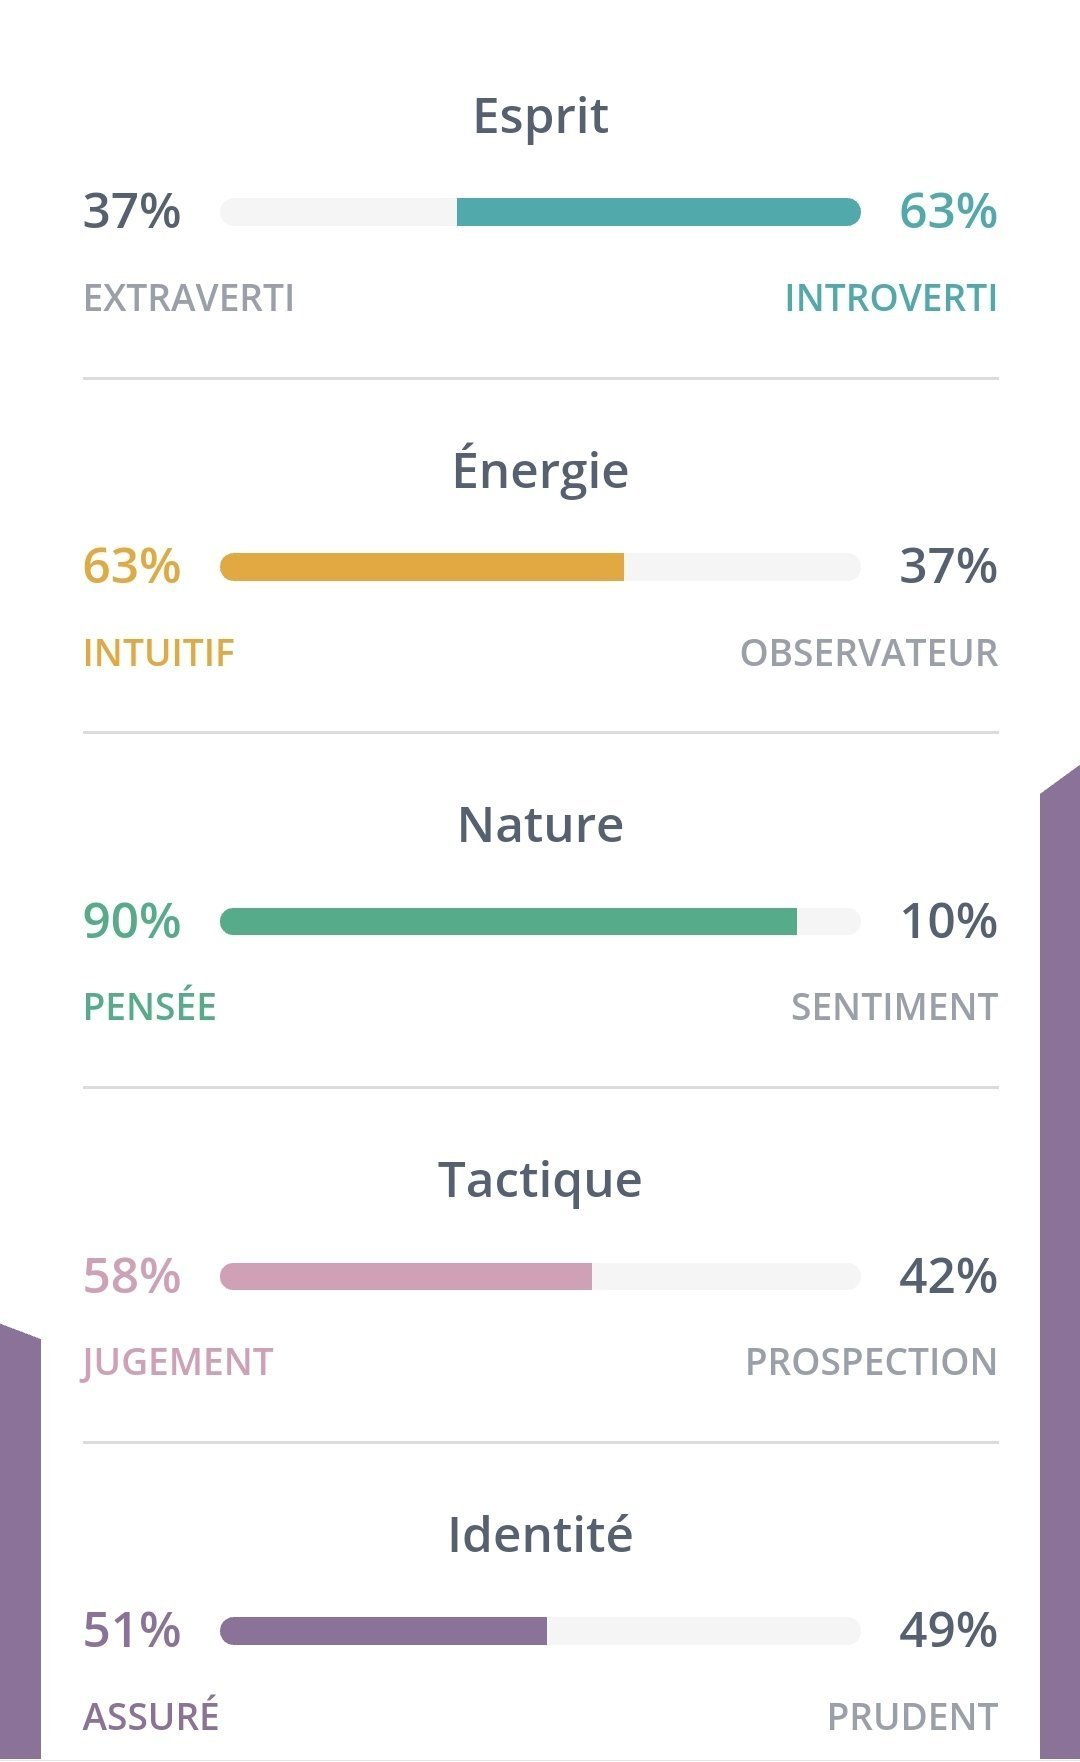Select the Nature section heading
Viewport: 1080px width, 1762px height.
540,825
